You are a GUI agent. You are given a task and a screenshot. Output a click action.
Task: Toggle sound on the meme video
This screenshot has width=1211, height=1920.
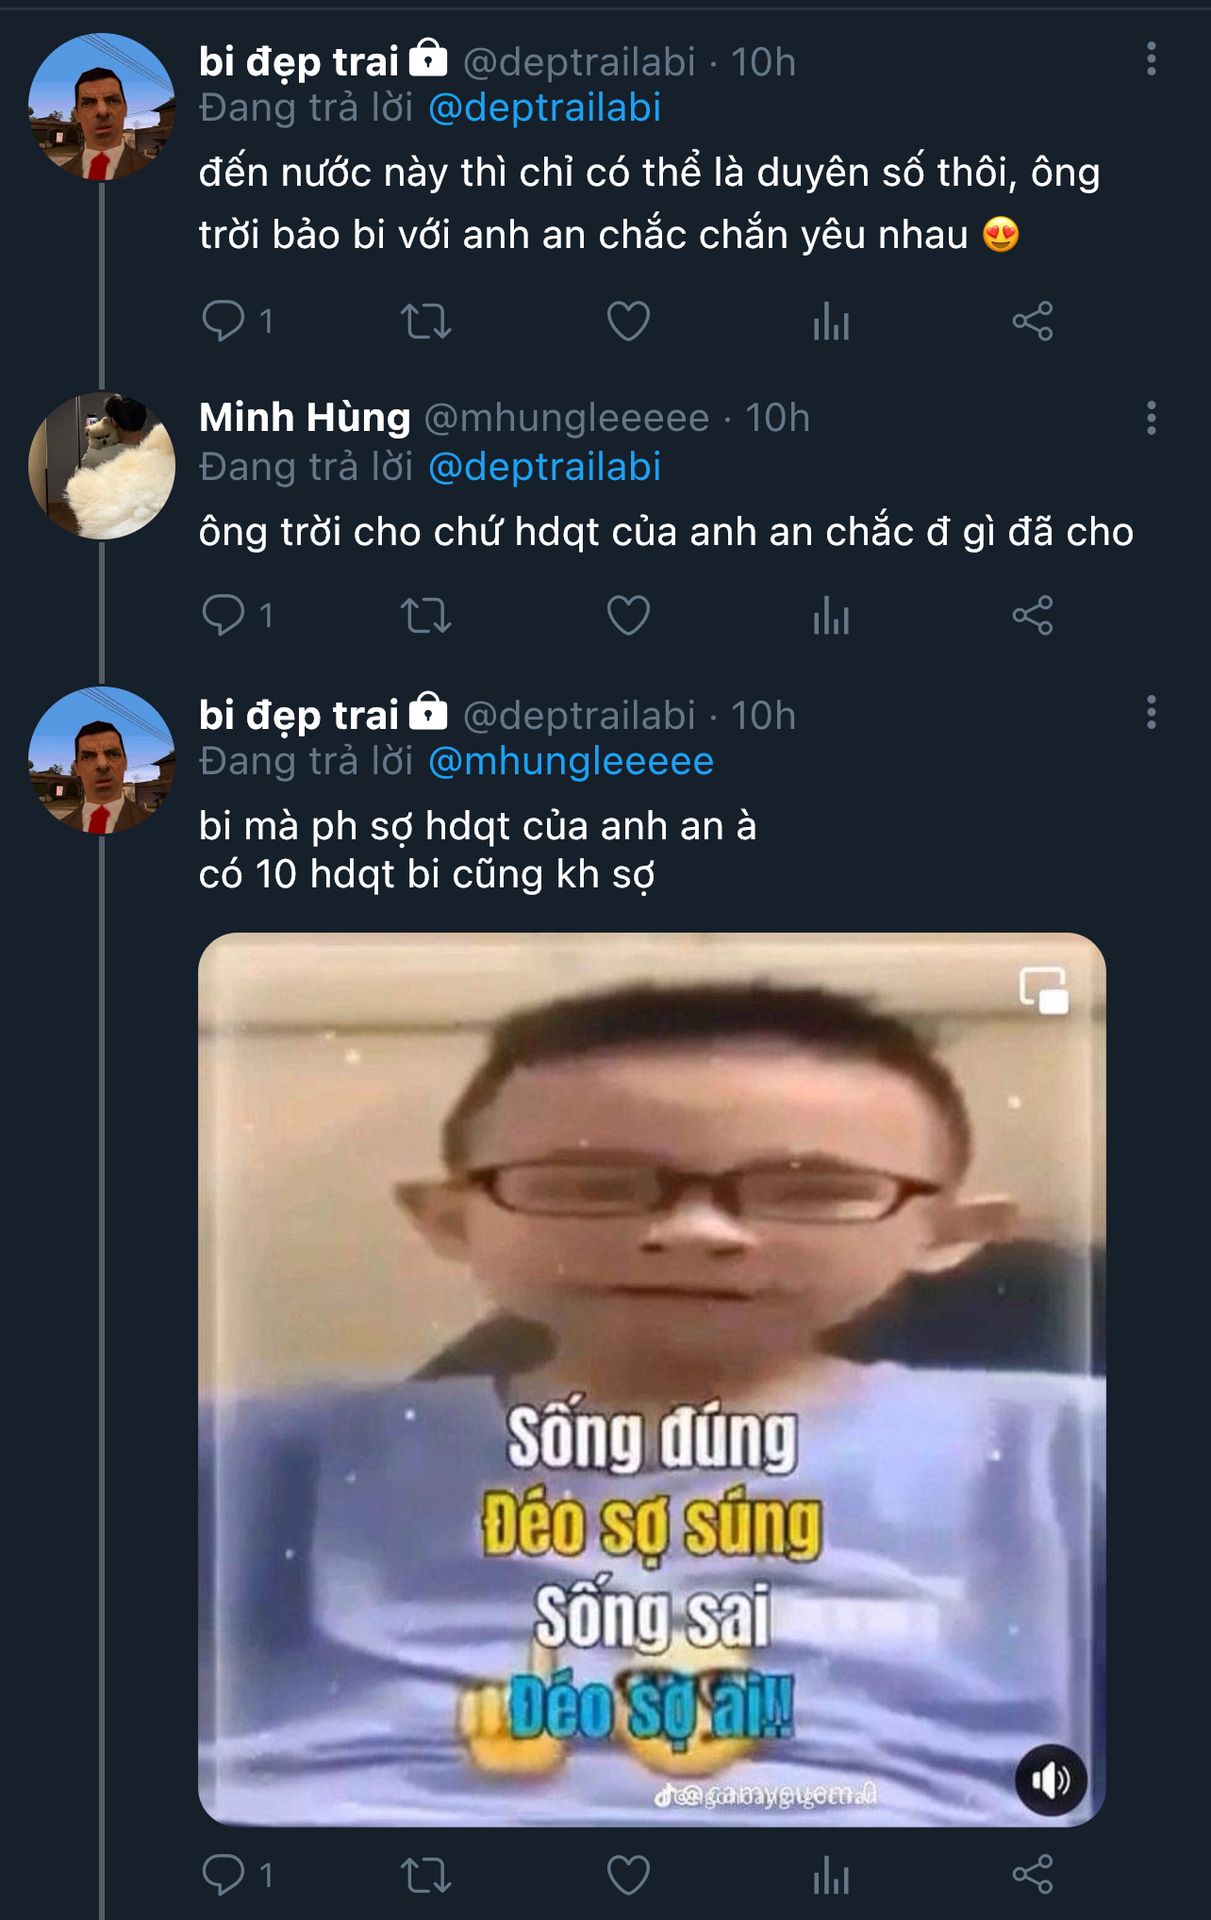tap(1050, 1780)
